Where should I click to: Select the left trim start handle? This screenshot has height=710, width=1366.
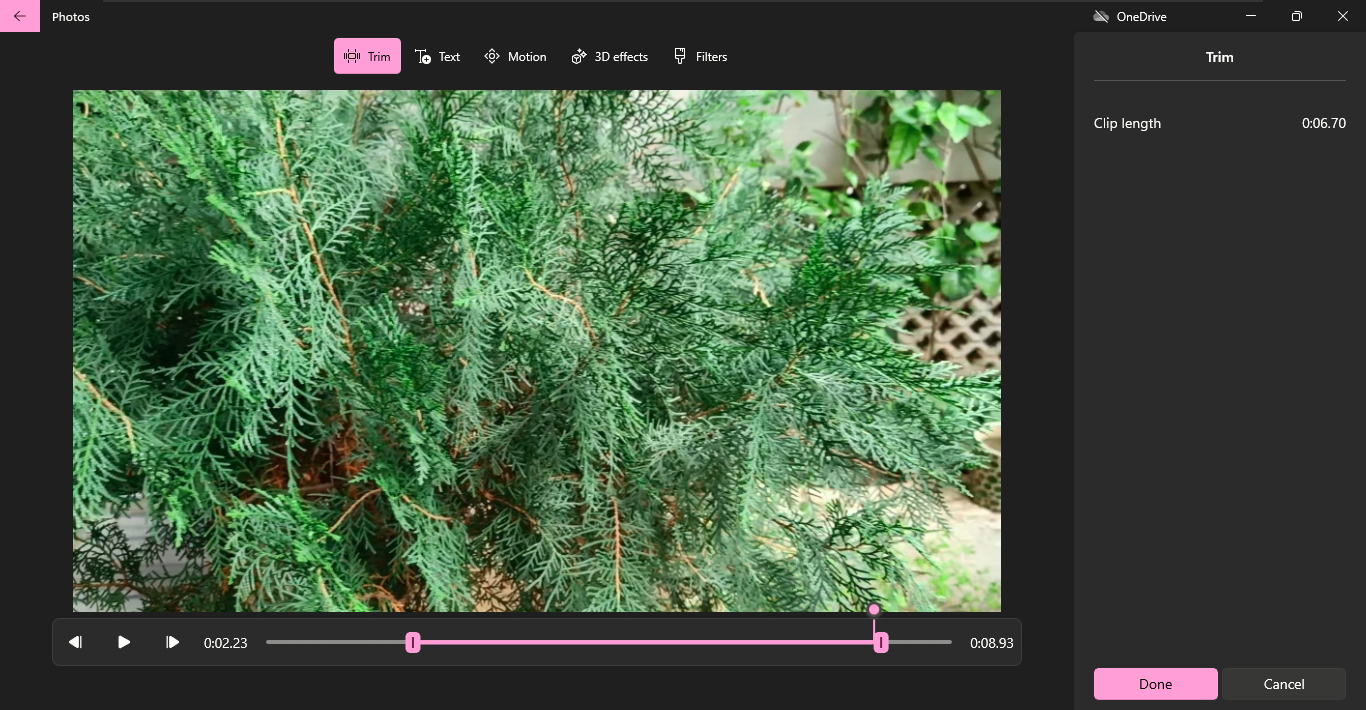[413, 642]
